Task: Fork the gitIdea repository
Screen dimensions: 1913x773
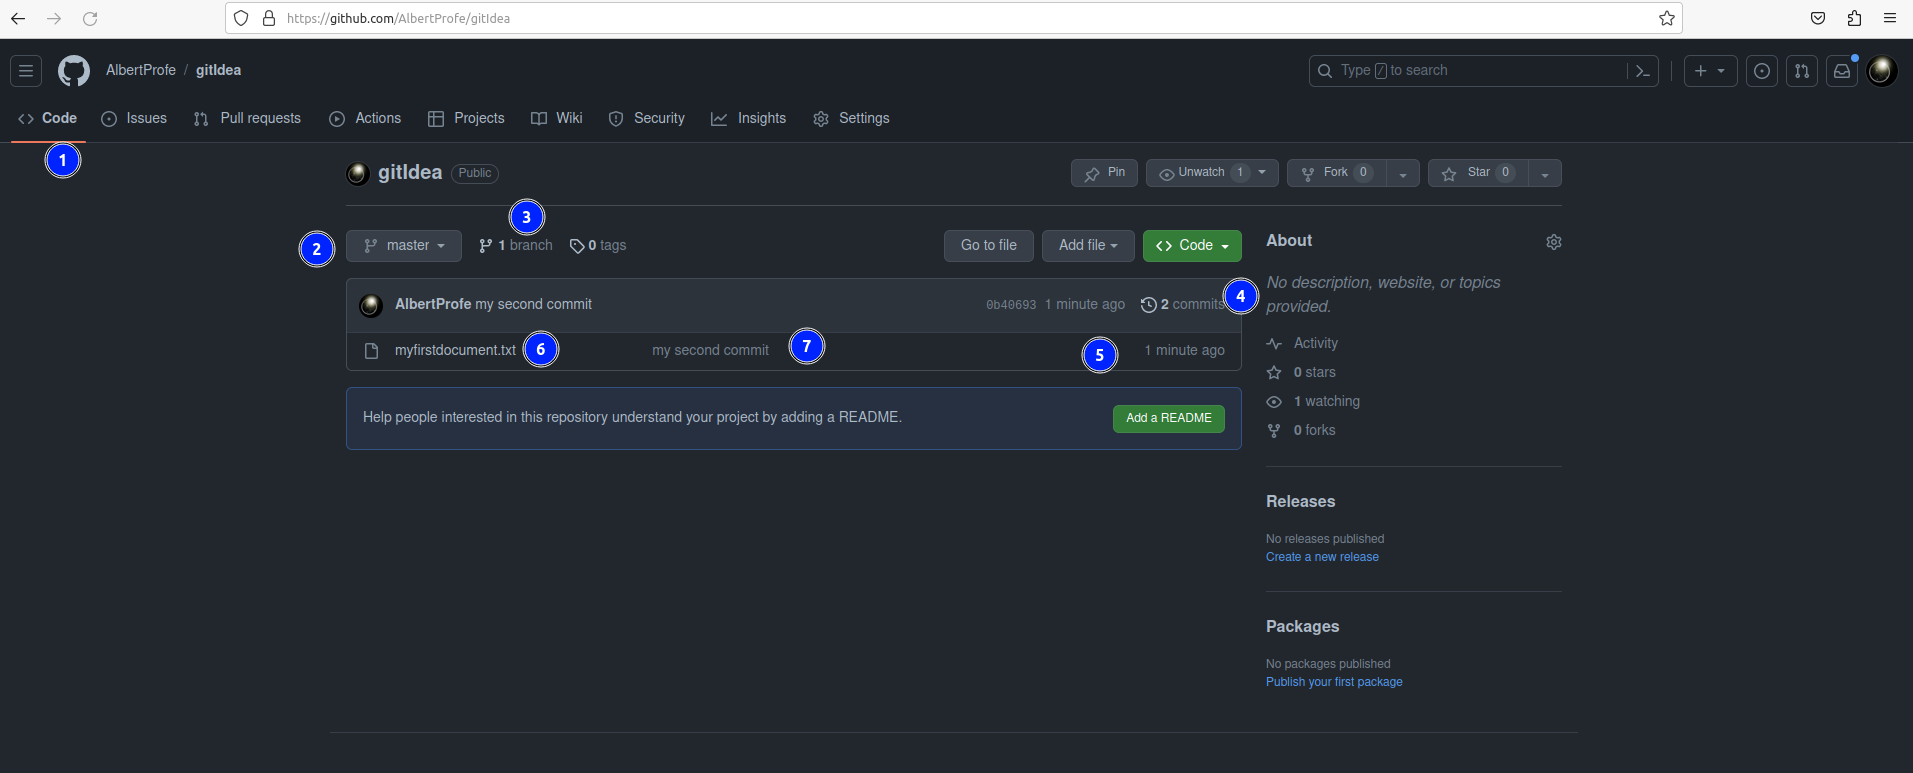Action: pyautogui.click(x=1337, y=173)
